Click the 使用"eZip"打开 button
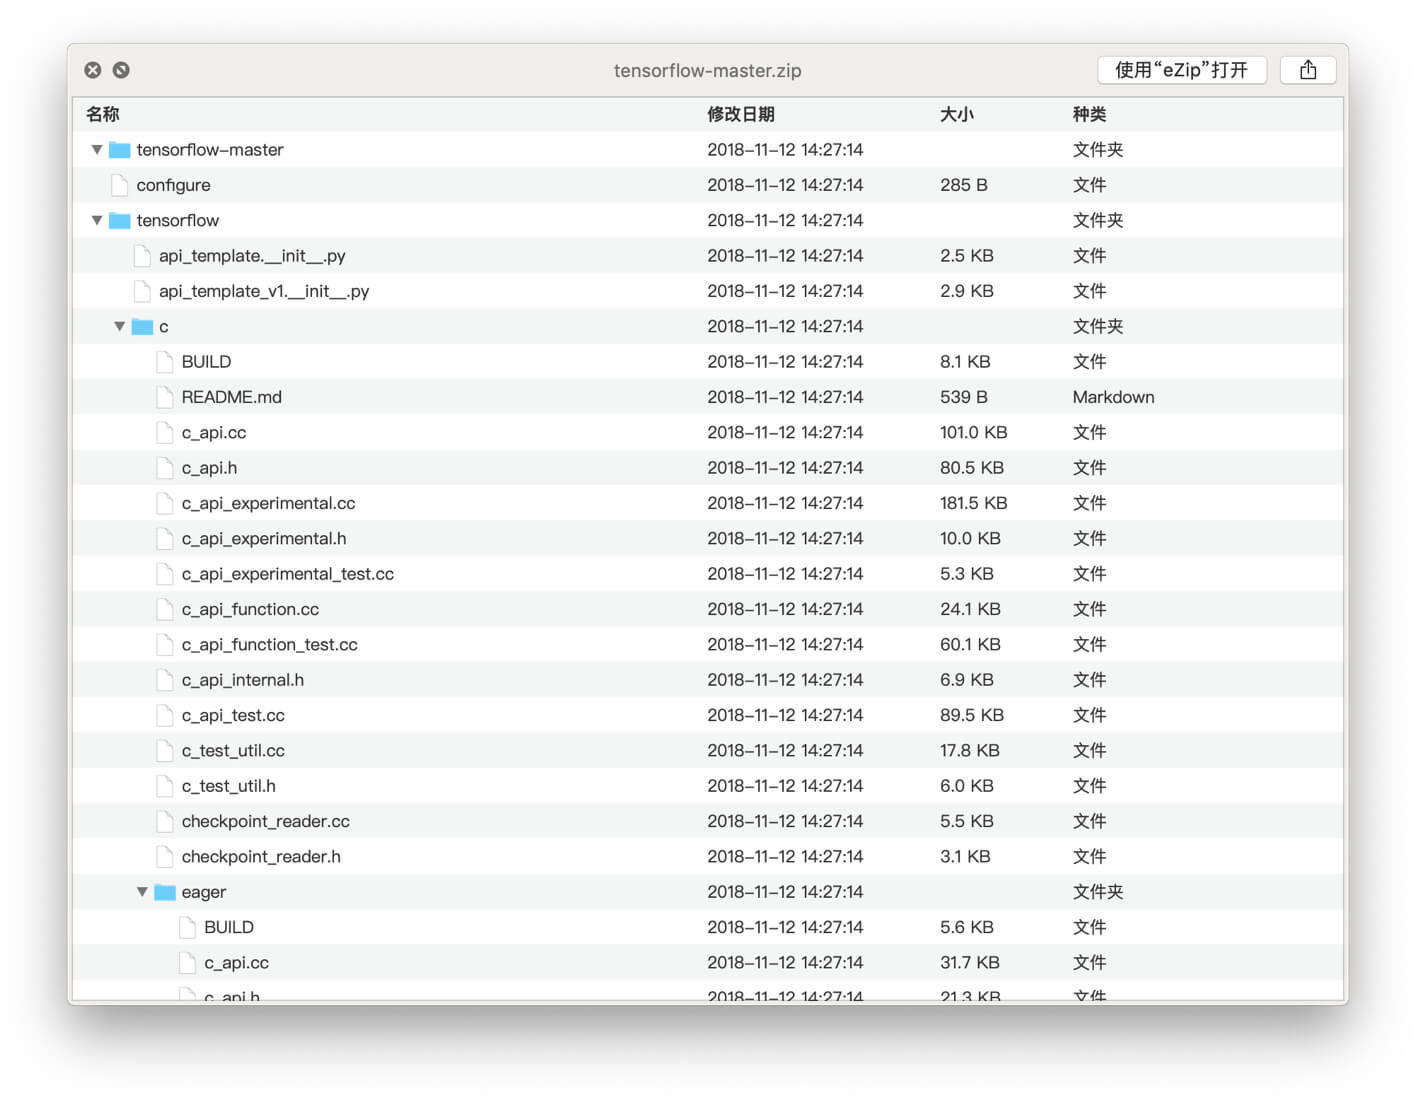 [x=1181, y=70]
